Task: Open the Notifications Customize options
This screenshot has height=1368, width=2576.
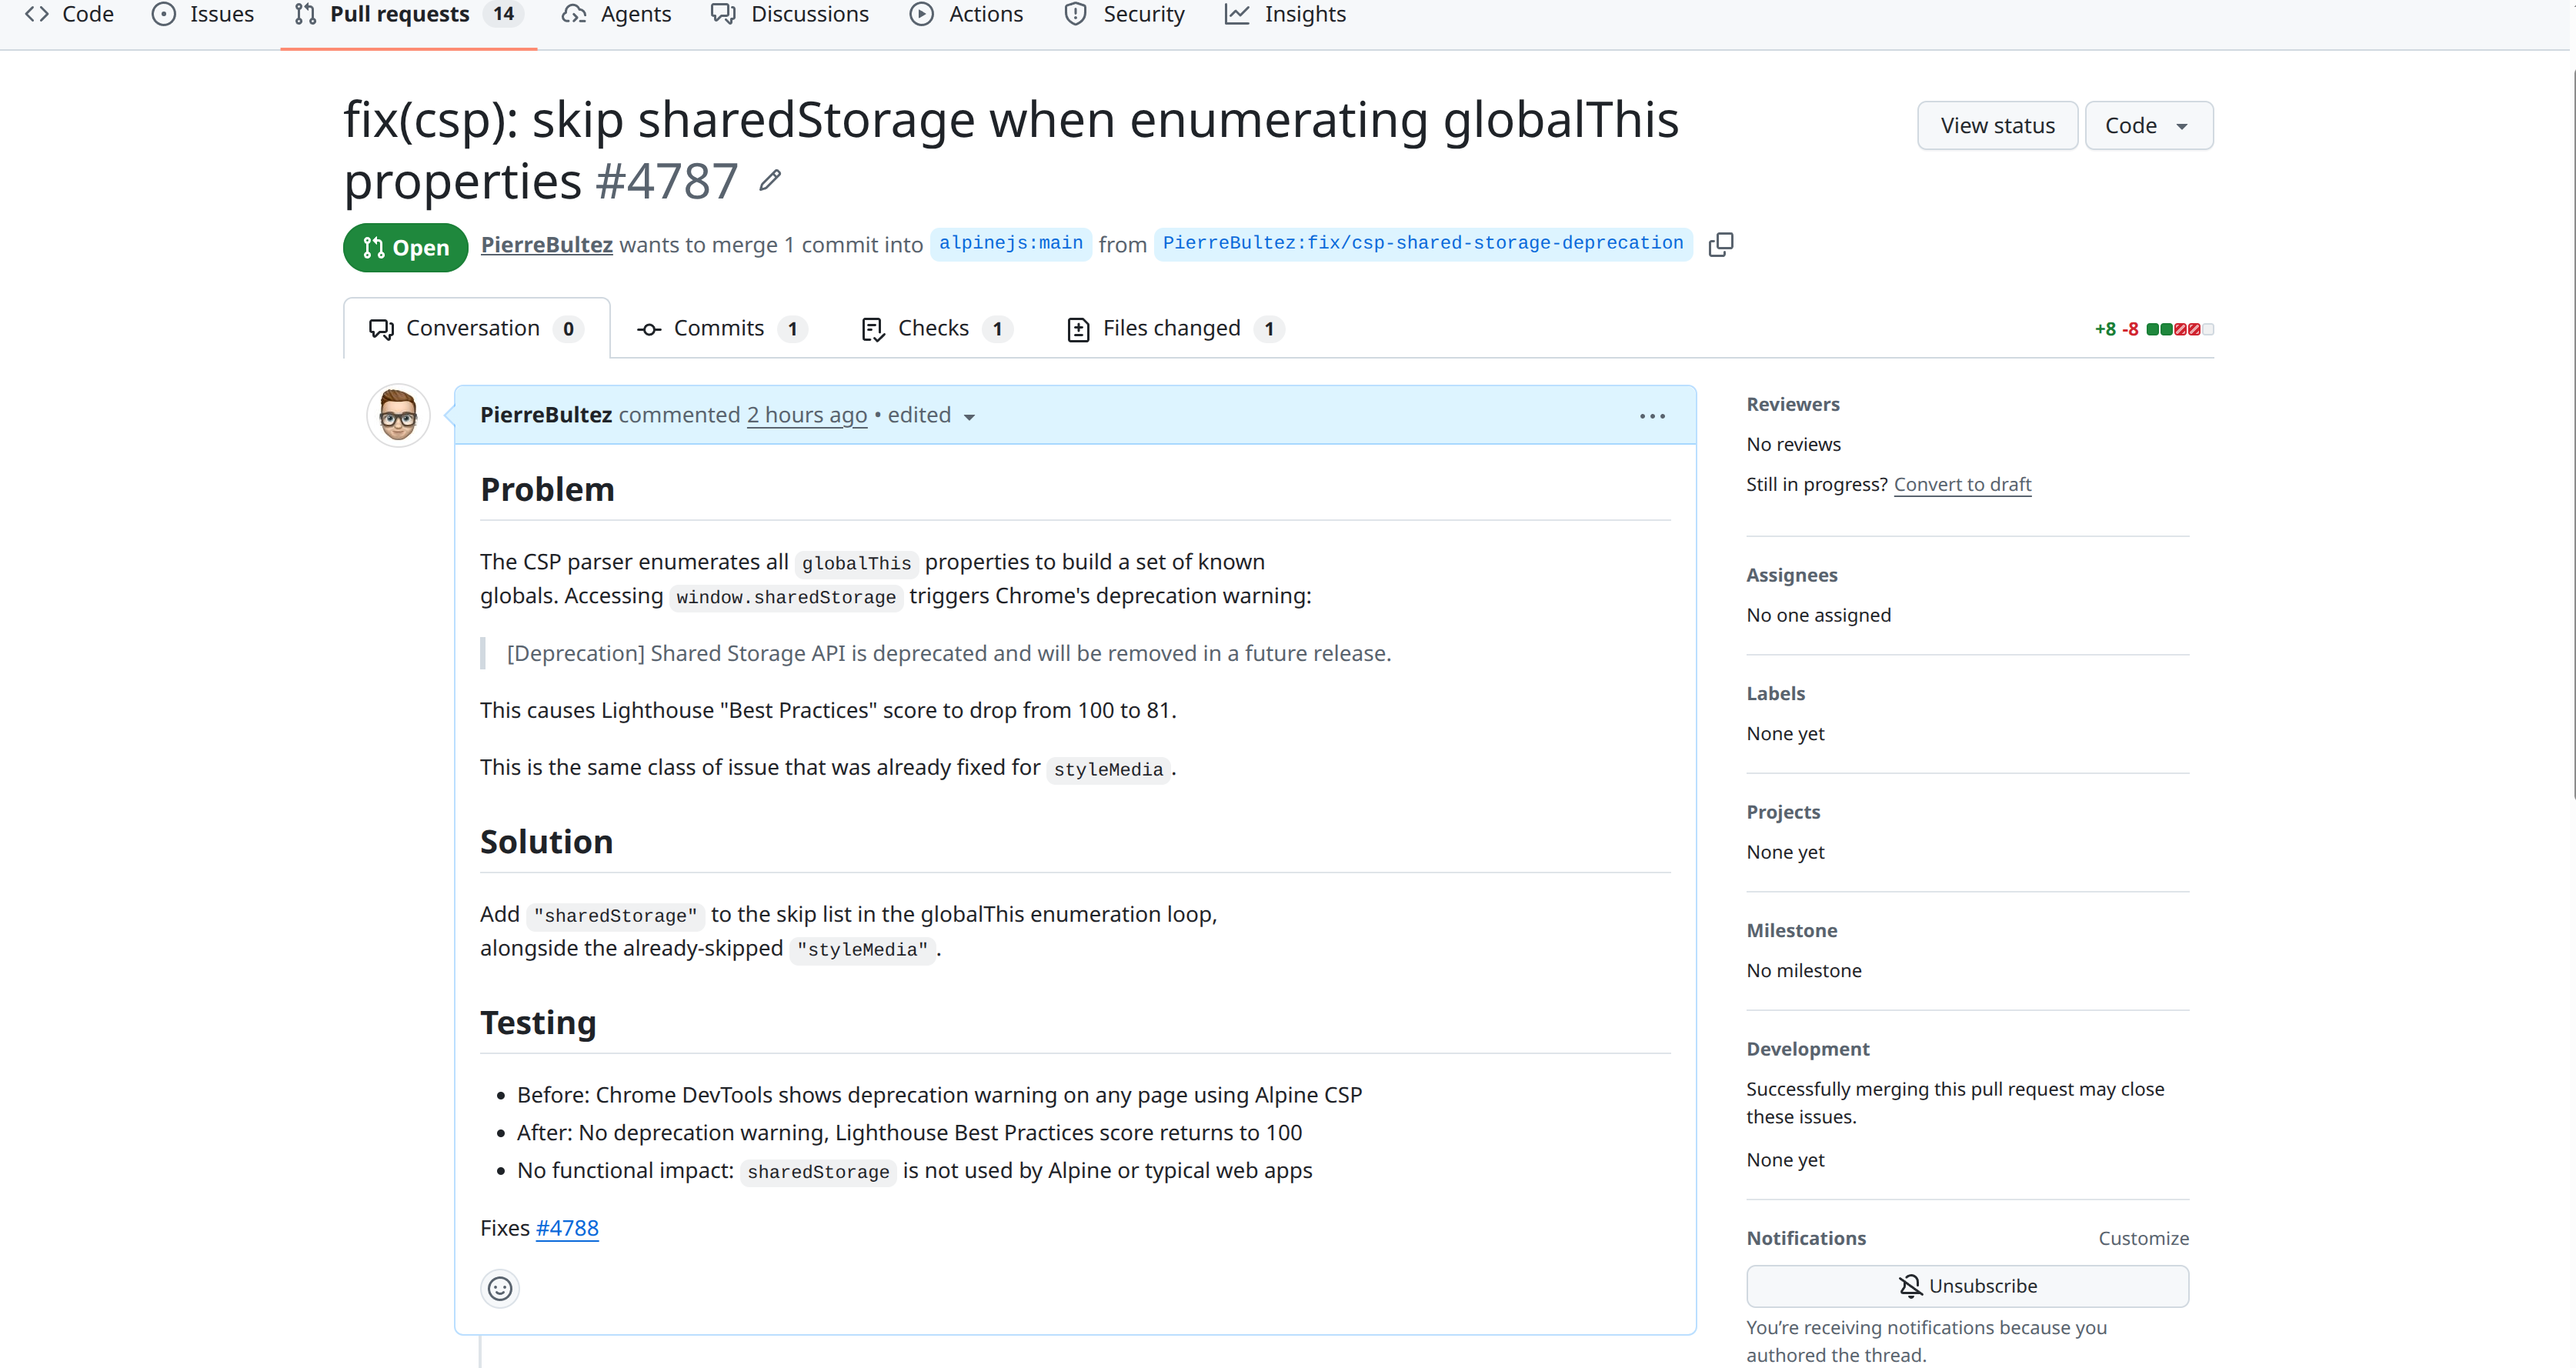Action: (x=2143, y=1238)
